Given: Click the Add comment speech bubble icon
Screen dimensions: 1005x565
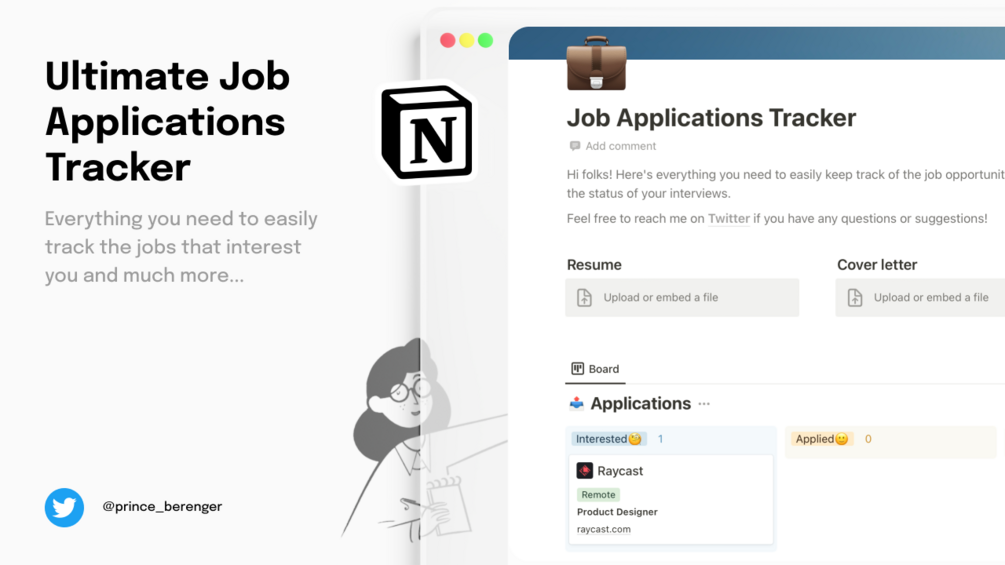Looking at the screenshot, I should pos(575,146).
